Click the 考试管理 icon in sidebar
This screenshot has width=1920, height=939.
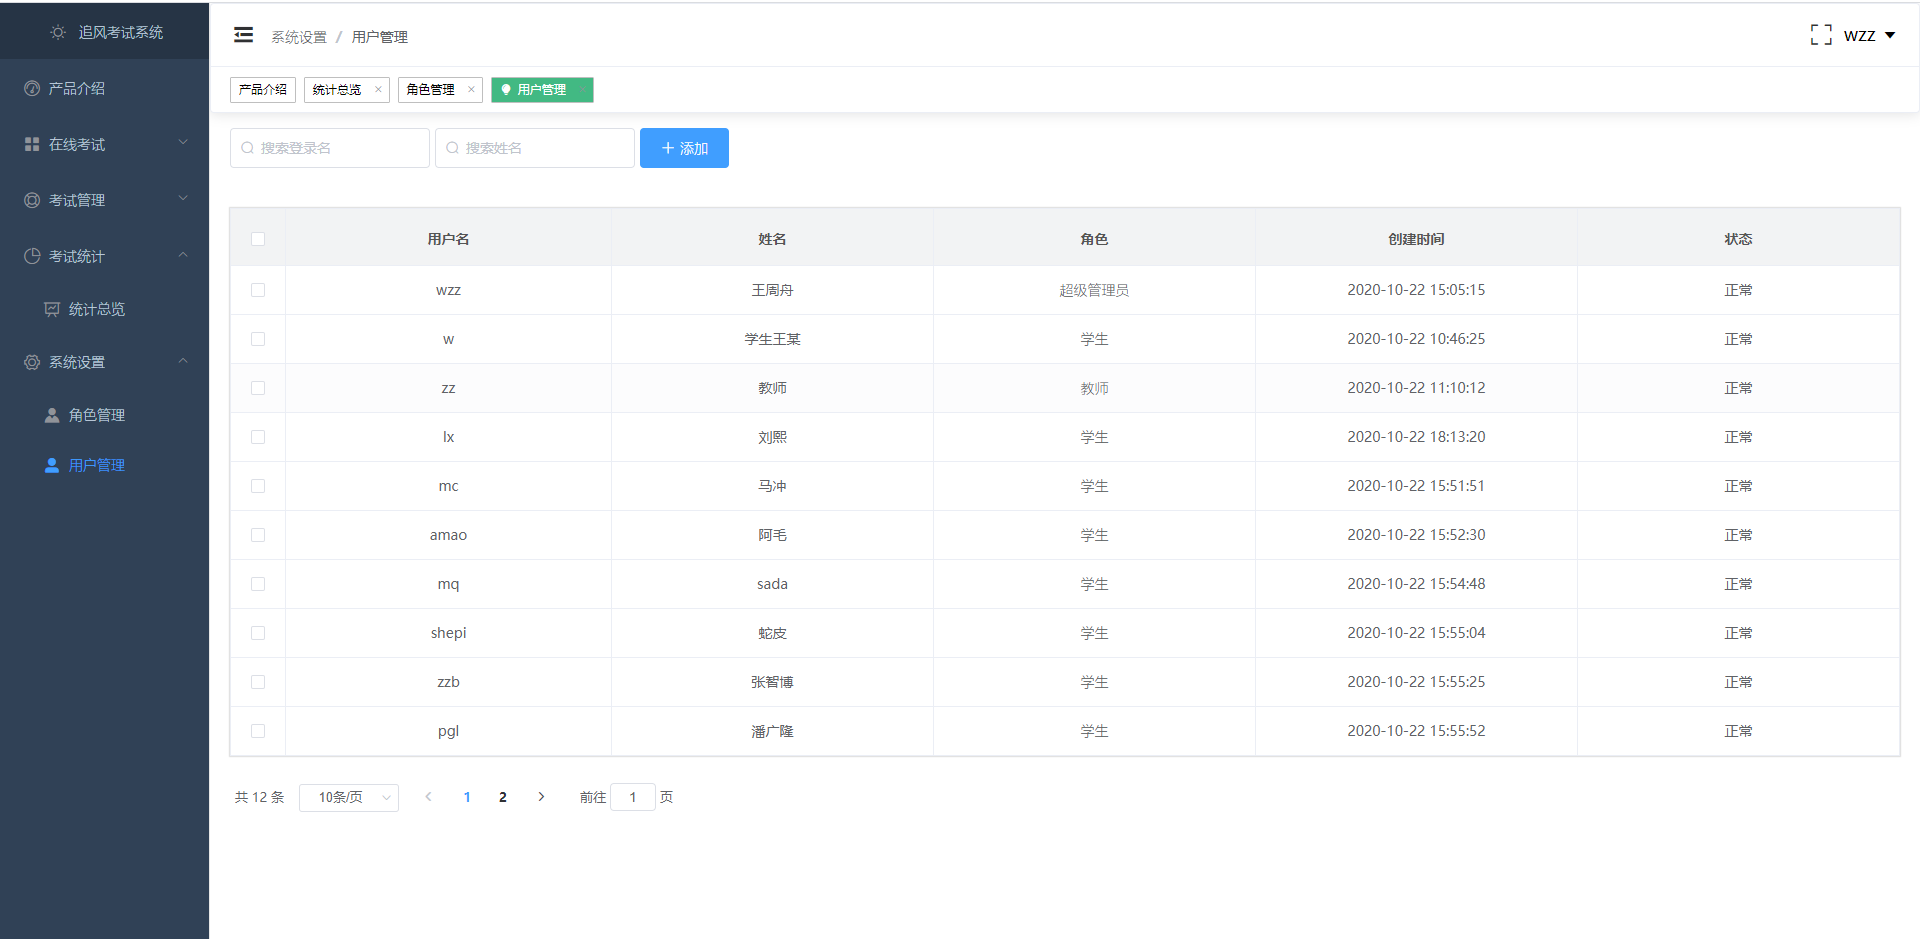click(x=32, y=200)
